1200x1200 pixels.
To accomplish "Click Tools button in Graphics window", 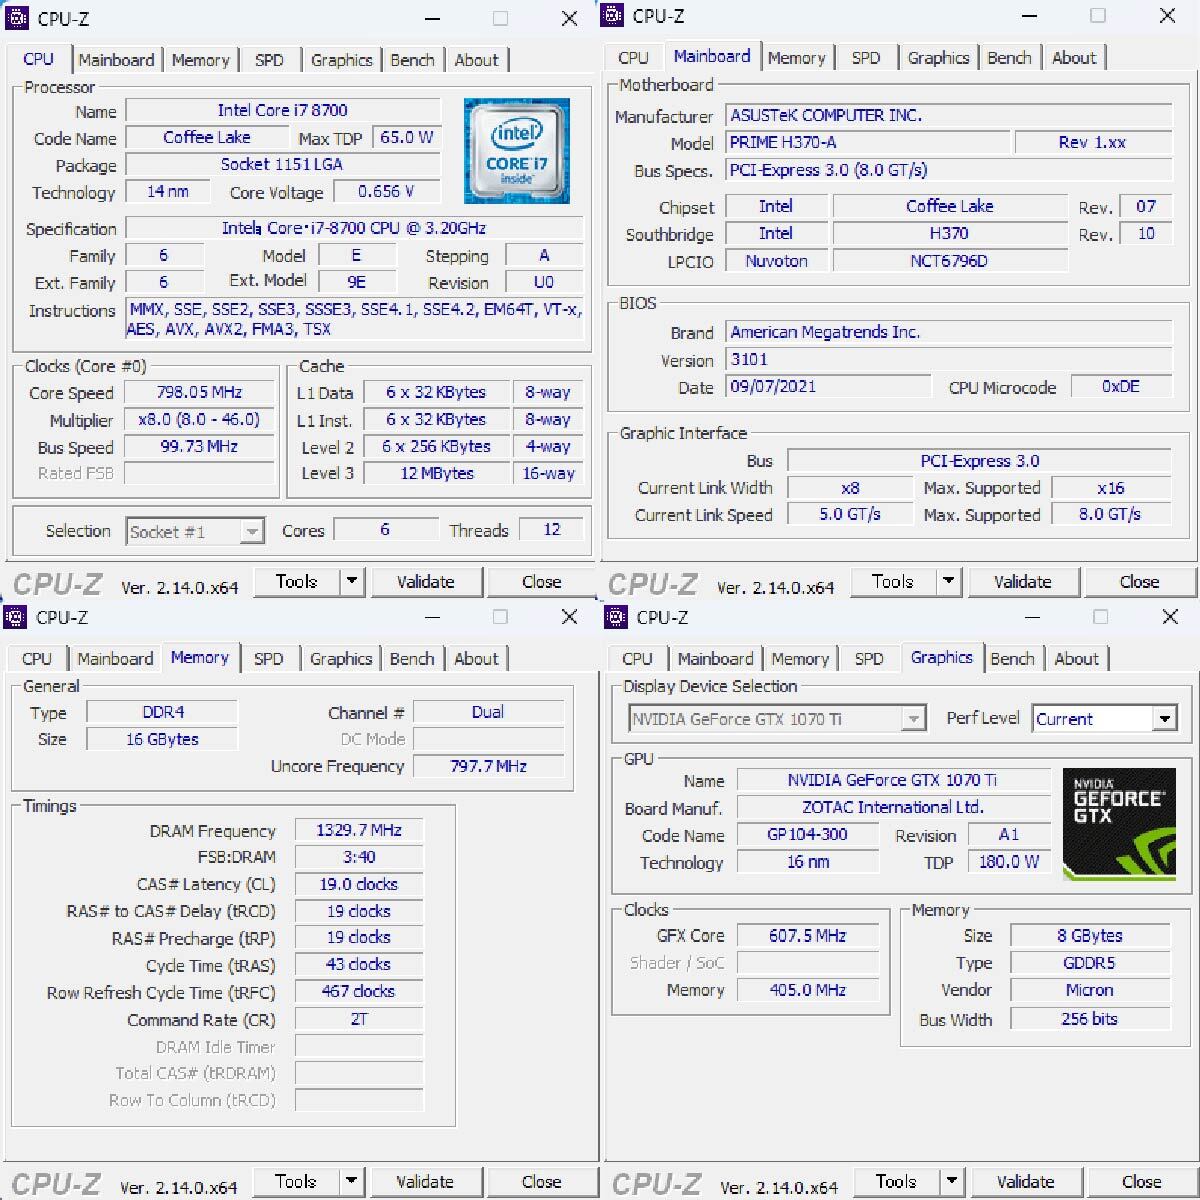I will click(896, 1181).
